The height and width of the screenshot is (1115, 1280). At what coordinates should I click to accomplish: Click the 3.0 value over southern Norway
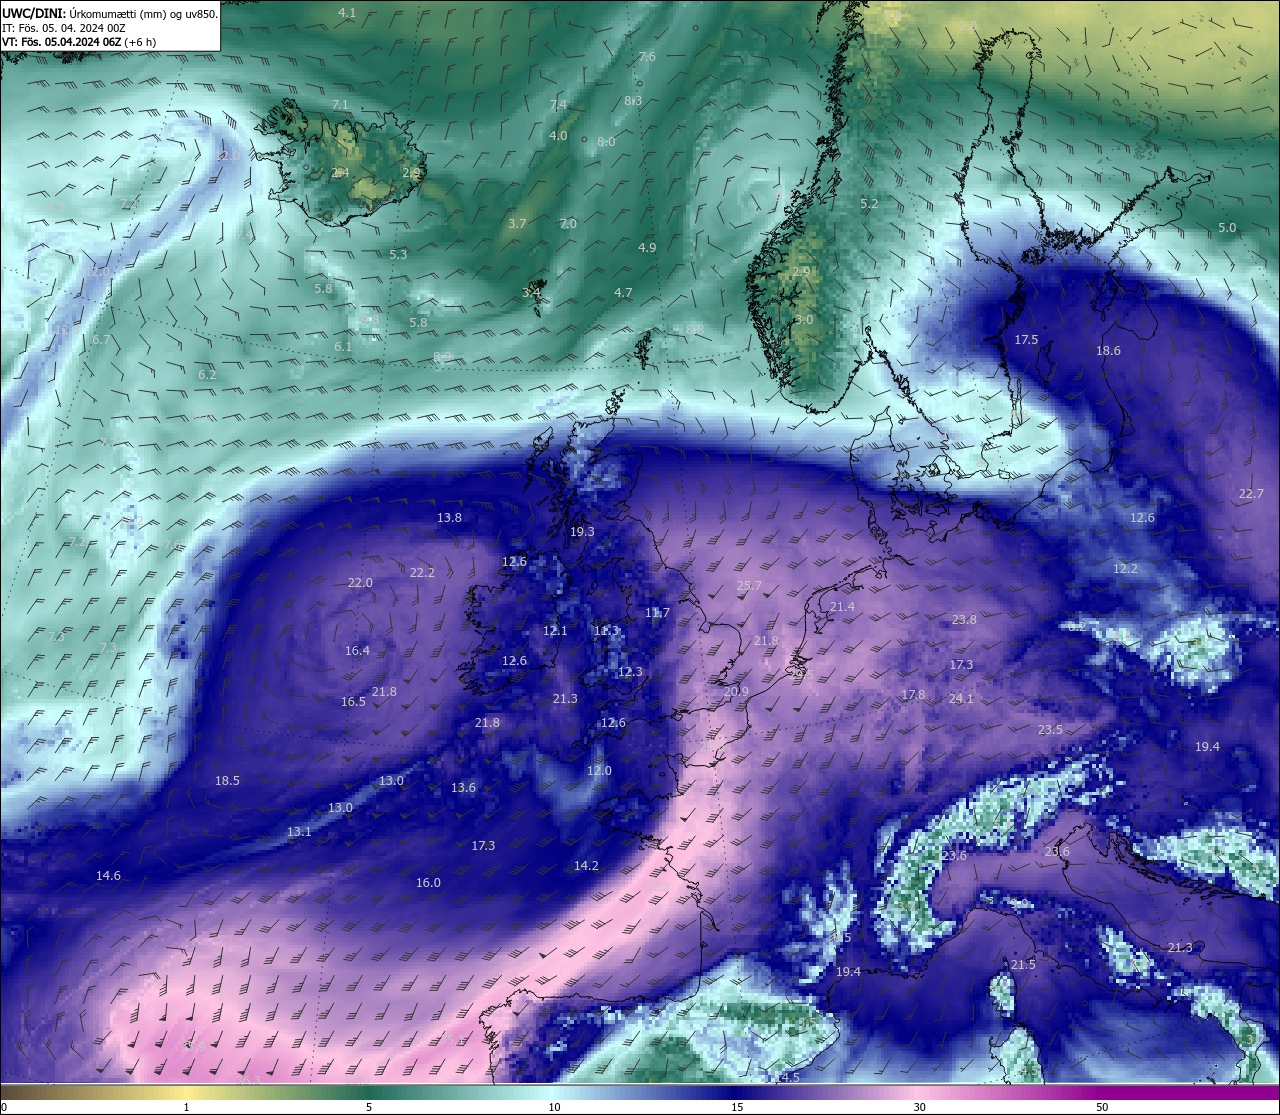pos(804,320)
